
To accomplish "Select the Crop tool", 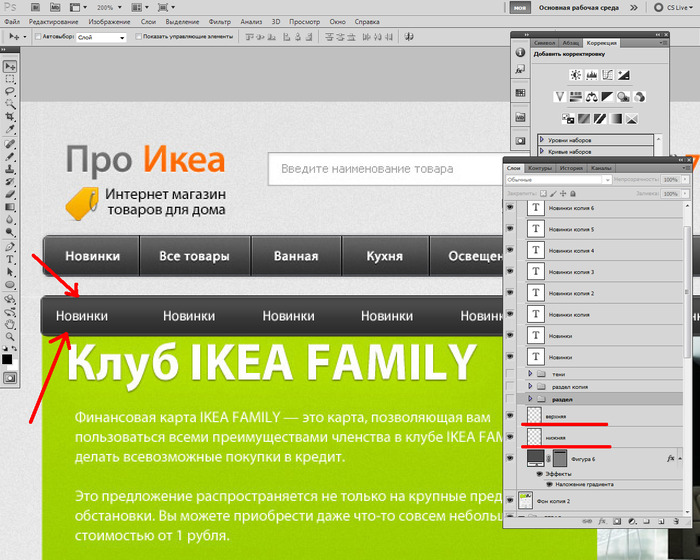I will 10,117.
